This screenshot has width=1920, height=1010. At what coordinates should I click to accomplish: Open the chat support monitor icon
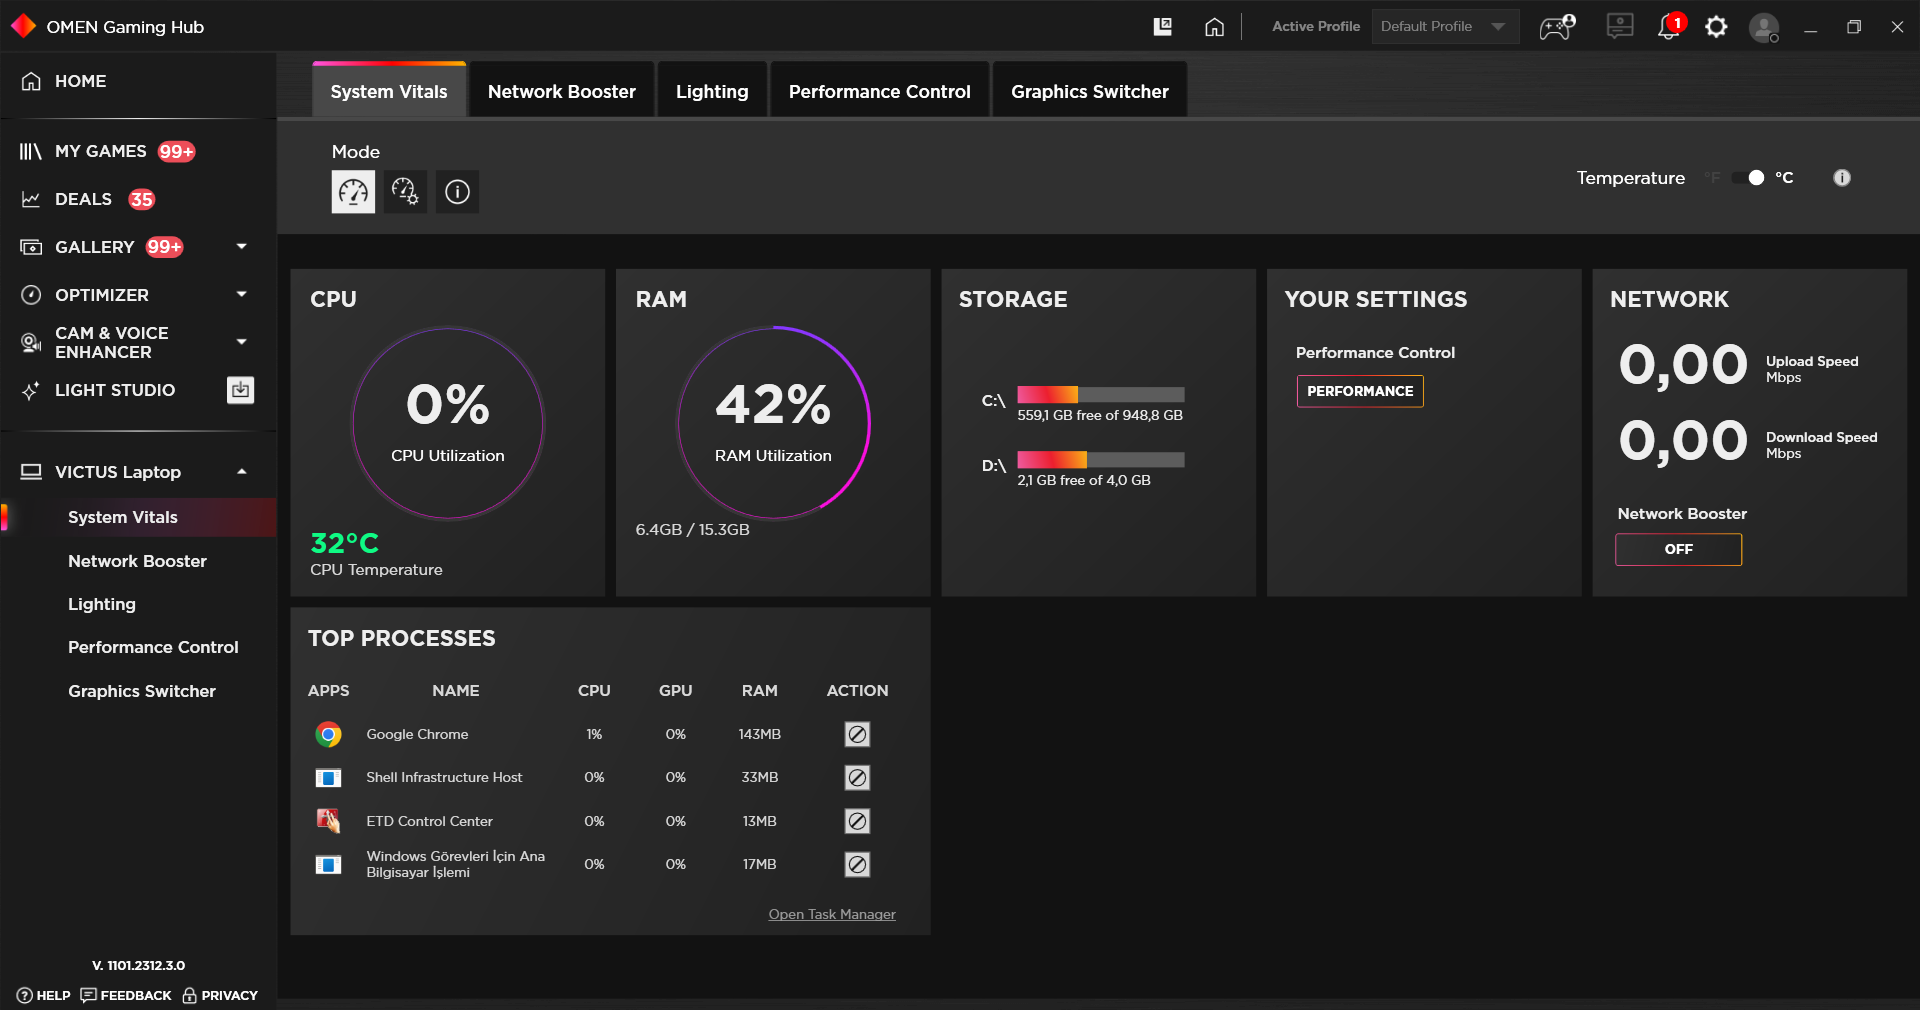[1620, 26]
